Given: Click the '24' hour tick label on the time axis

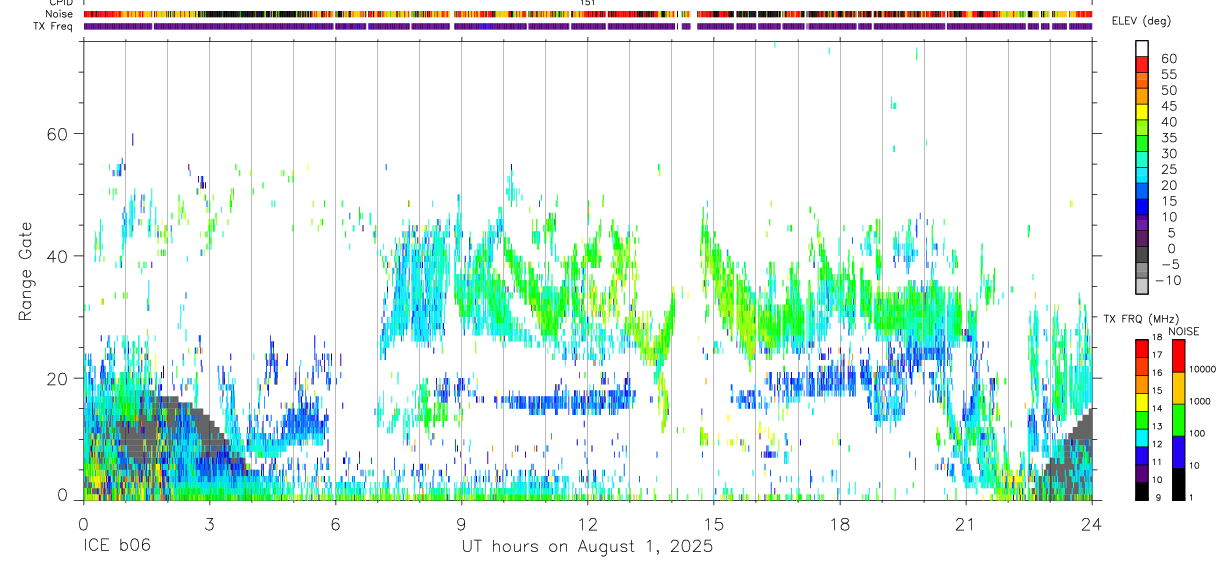Looking at the screenshot, I should [x=1091, y=523].
